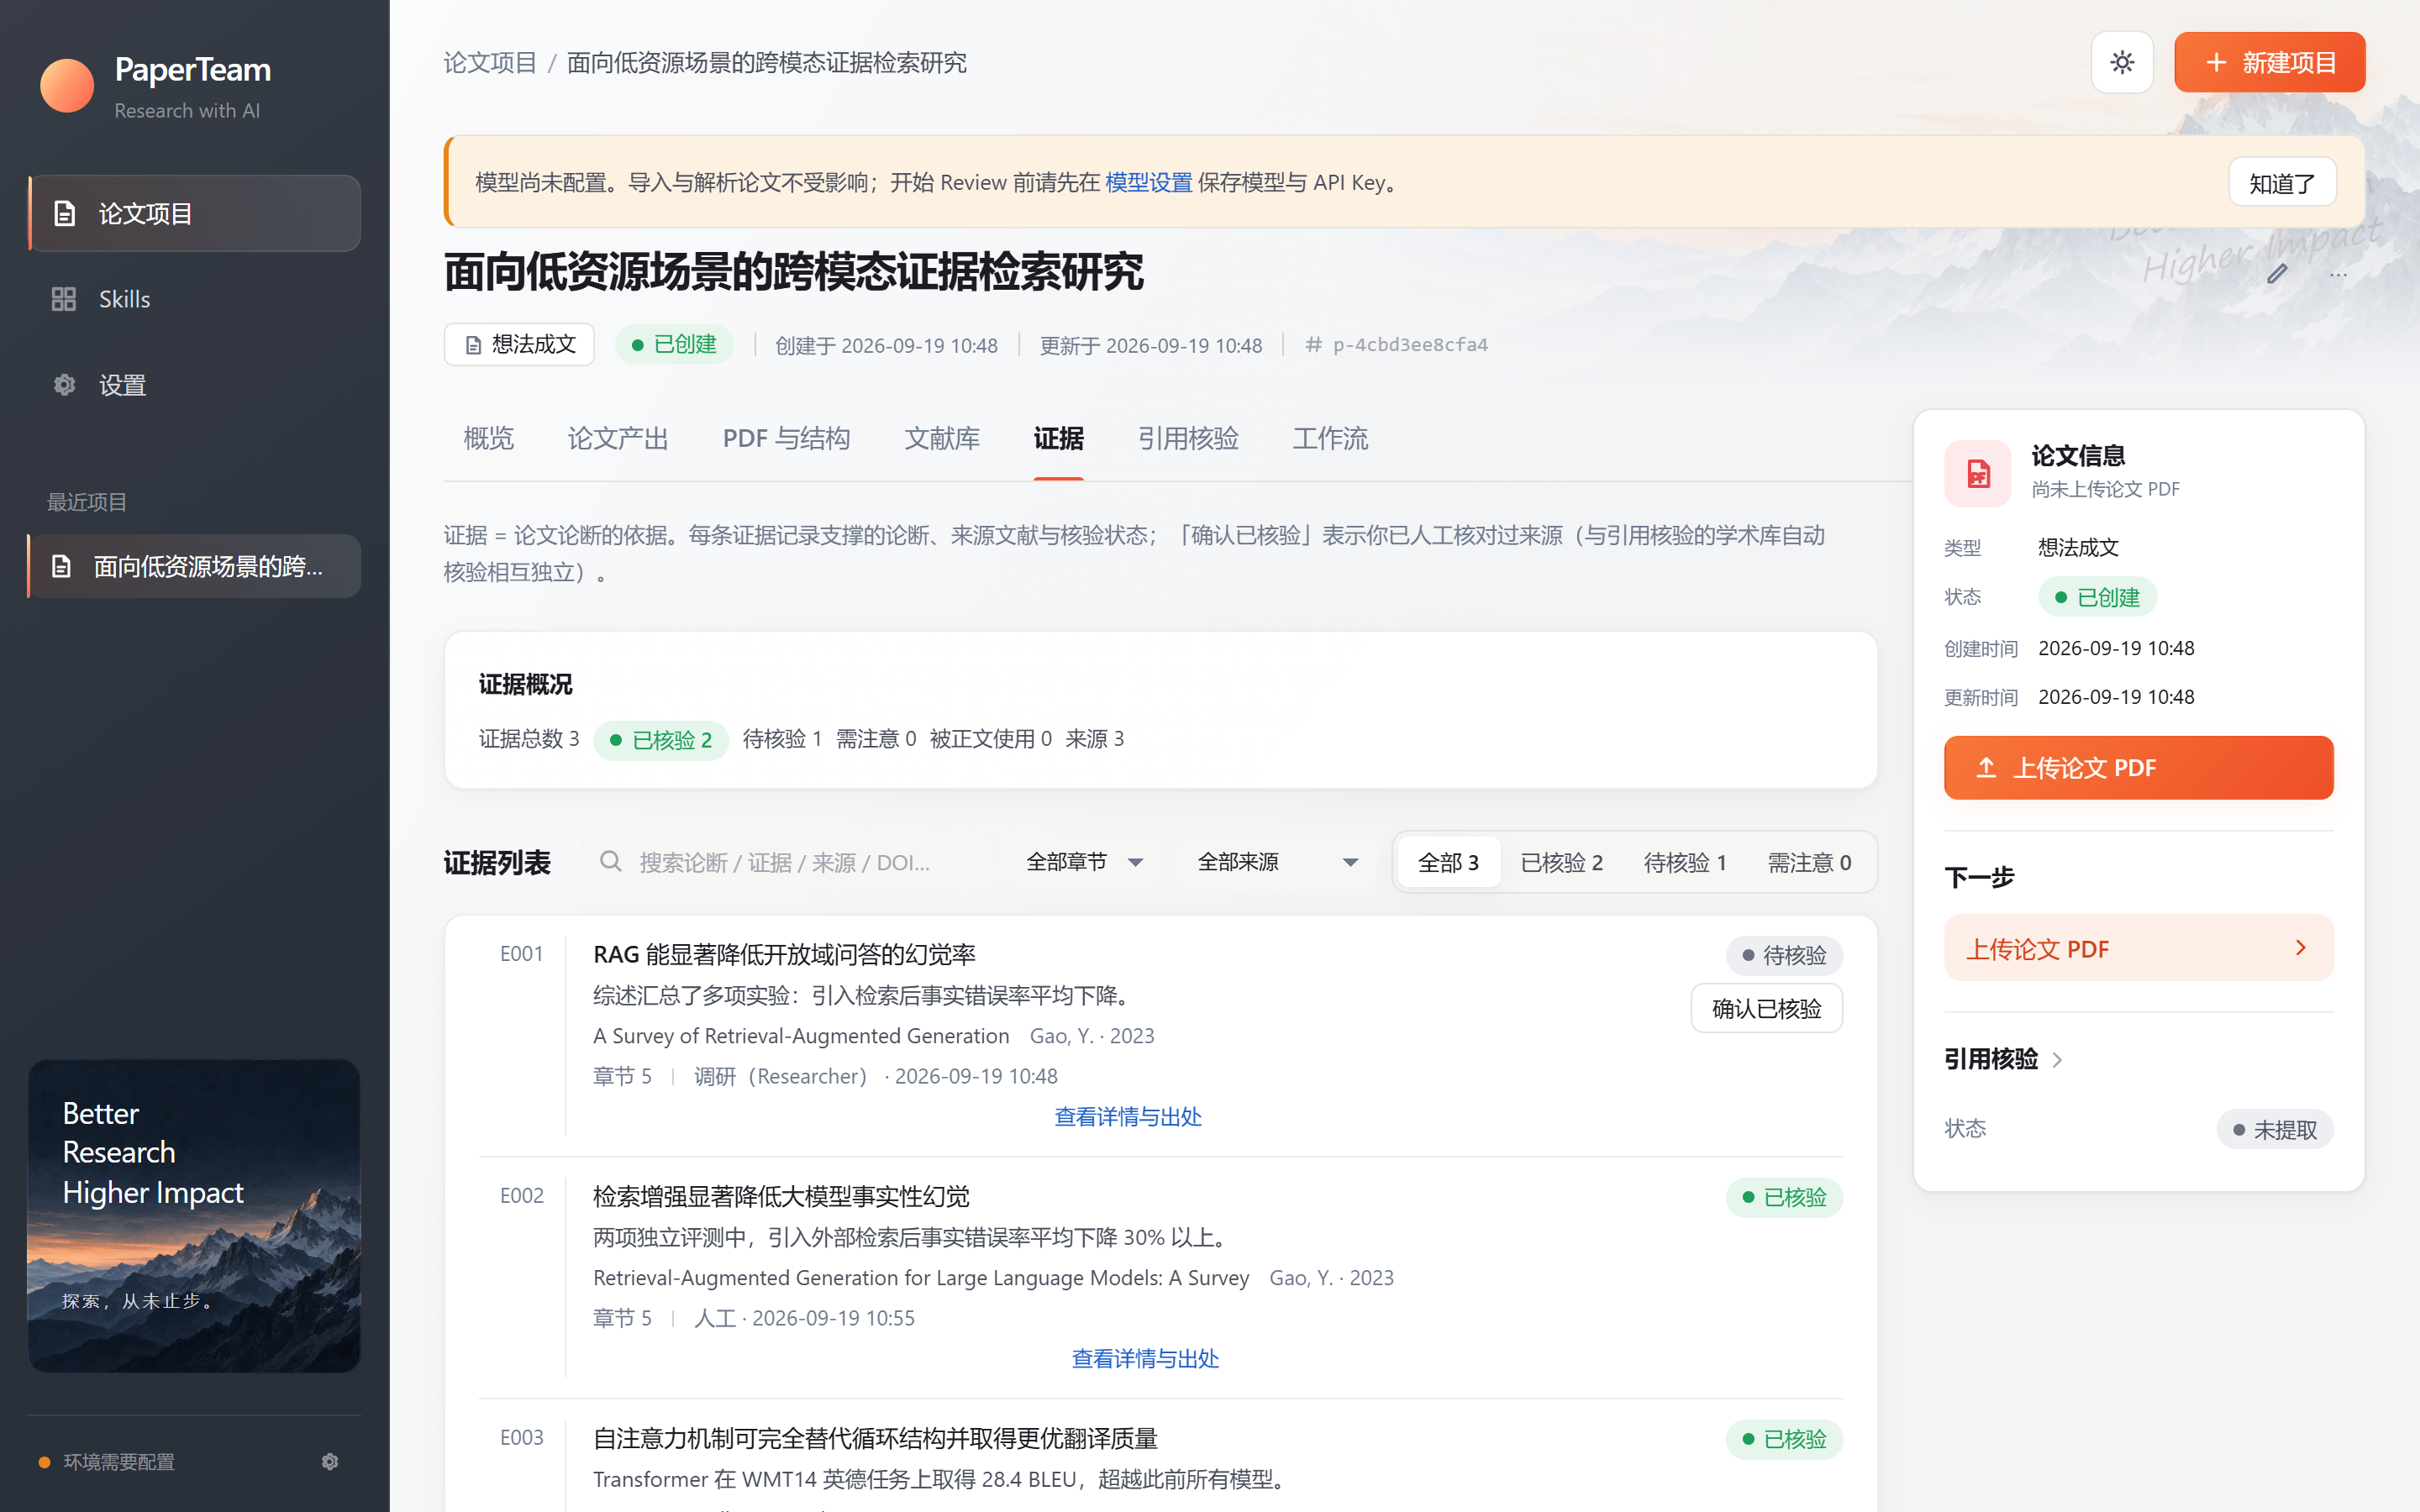This screenshot has width=2420, height=1512.
Task: Click the Skills grid icon in sidebar
Action: pos(64,299)
